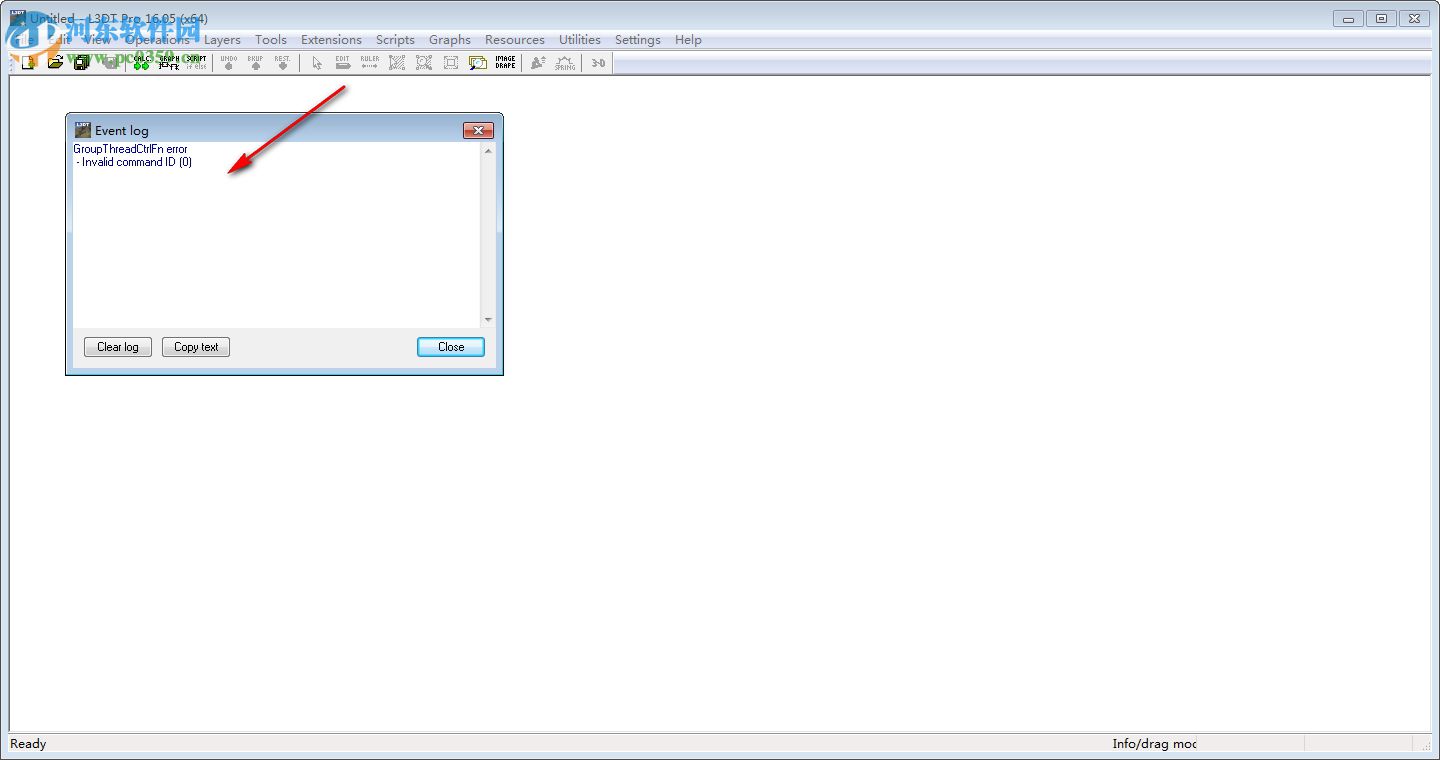
Task: Open the Graphs menu
Action: [x=450, y=40]
